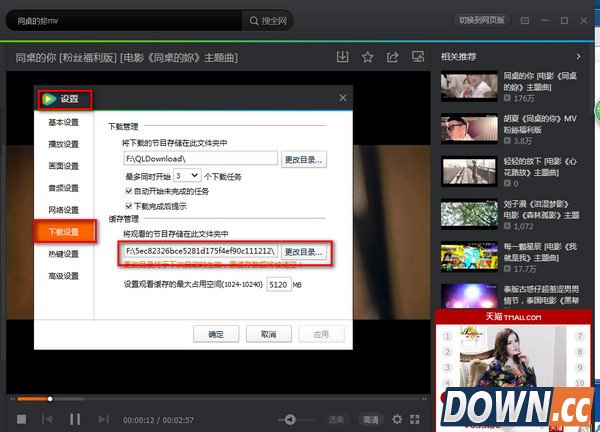Open the simultaneous download tasks dropdown

click(187, 176)
